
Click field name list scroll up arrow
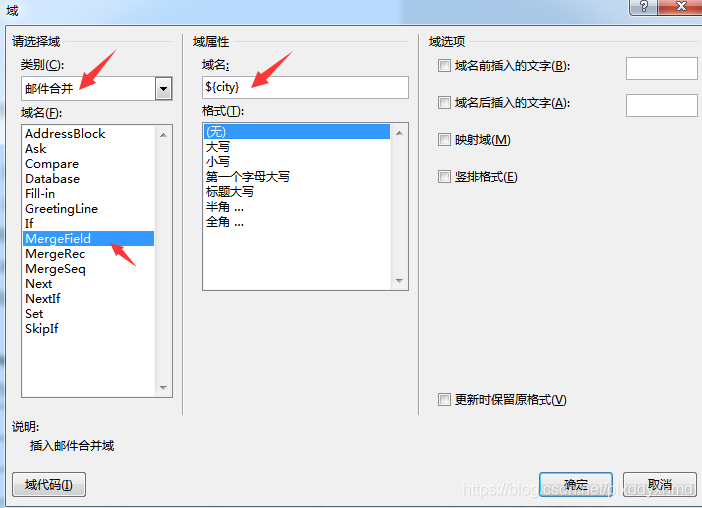point(163,135)
